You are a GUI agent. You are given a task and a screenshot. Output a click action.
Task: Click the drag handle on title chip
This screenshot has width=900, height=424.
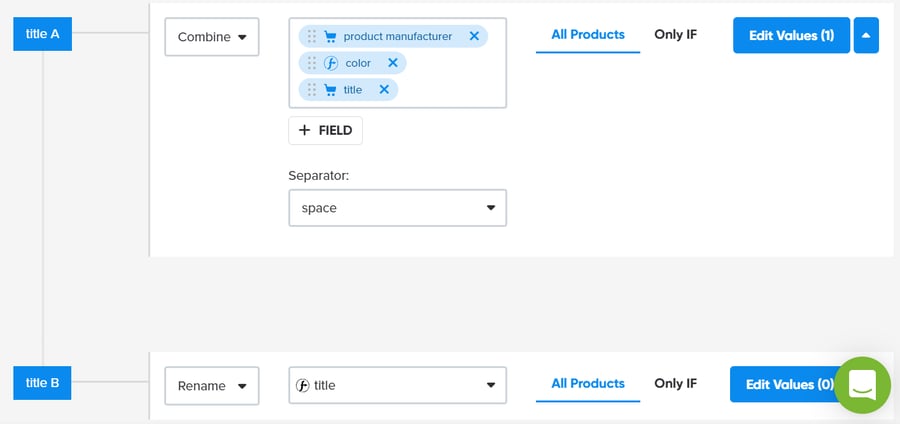pos(312,90)
